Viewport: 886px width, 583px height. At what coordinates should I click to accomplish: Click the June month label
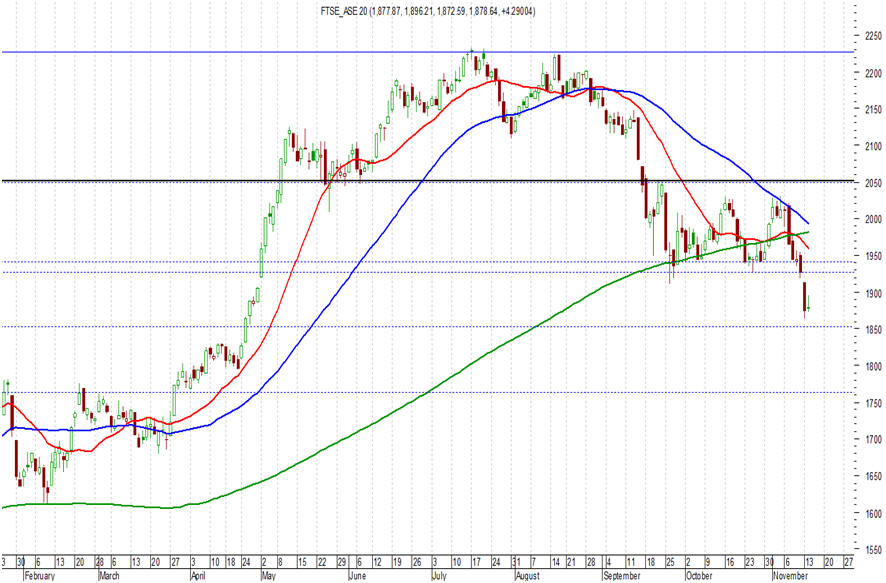[x=358, y=576]
